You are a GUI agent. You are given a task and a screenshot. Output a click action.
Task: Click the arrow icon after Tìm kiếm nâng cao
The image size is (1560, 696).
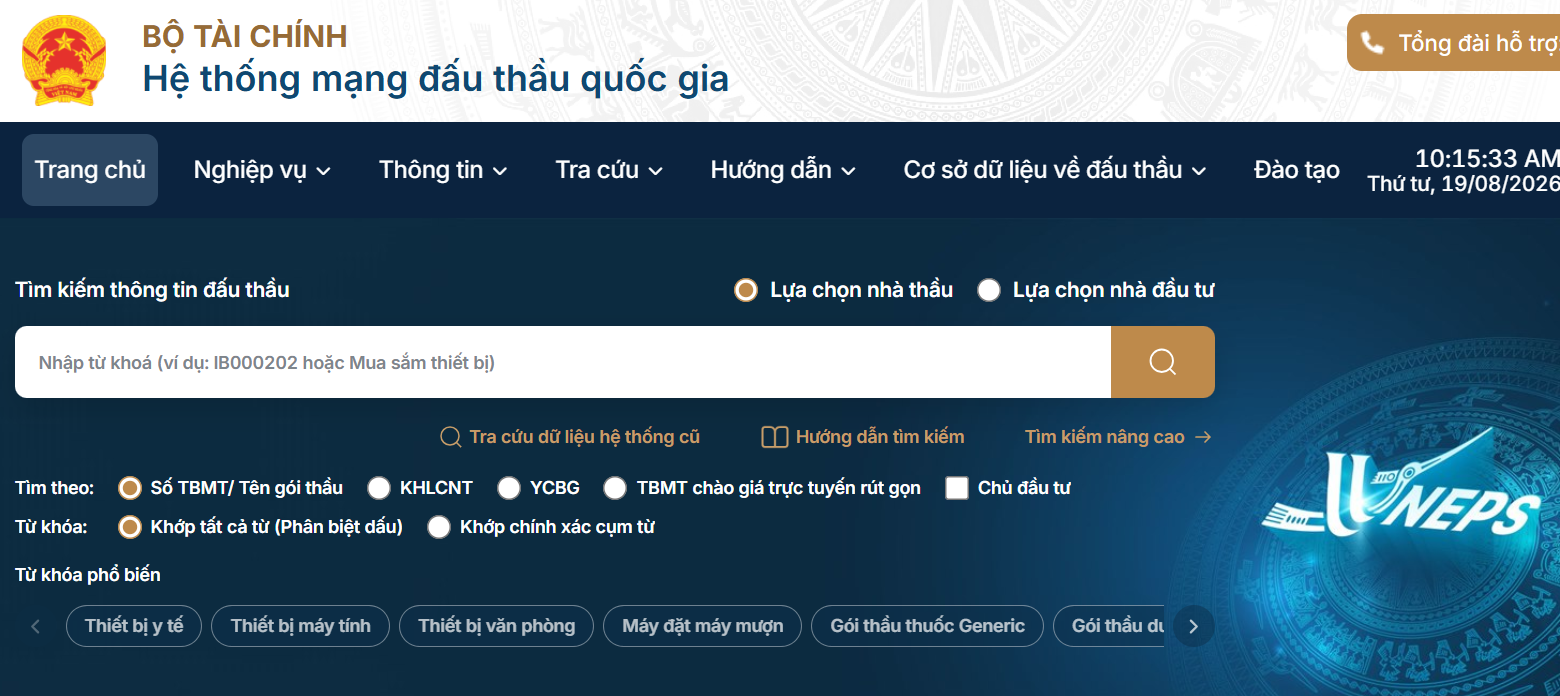pos(1203,437)
